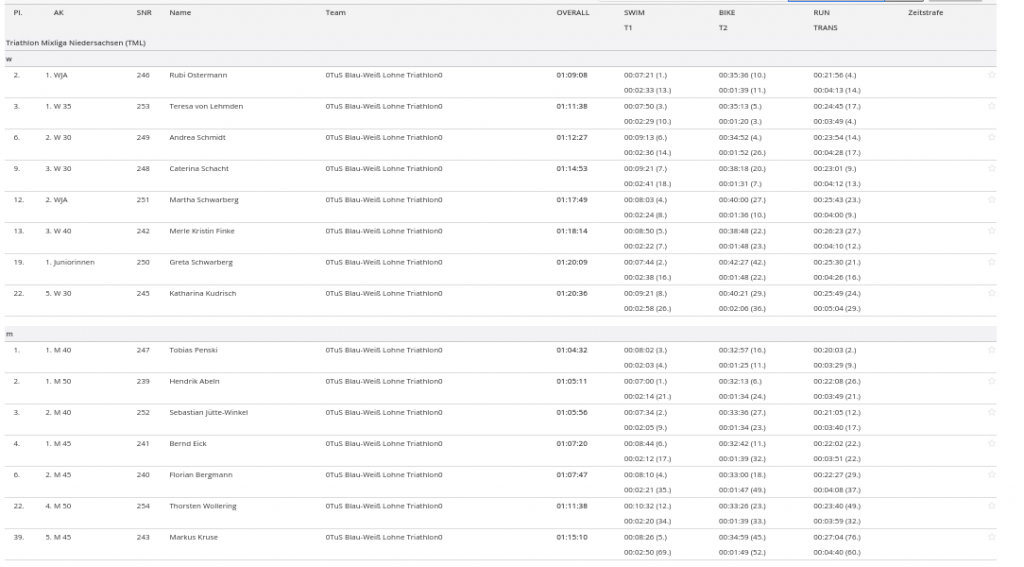This screenshot has height=567, width=1024.
Task: Select the name Merle Kristin Finke
Action: [202, 231]
